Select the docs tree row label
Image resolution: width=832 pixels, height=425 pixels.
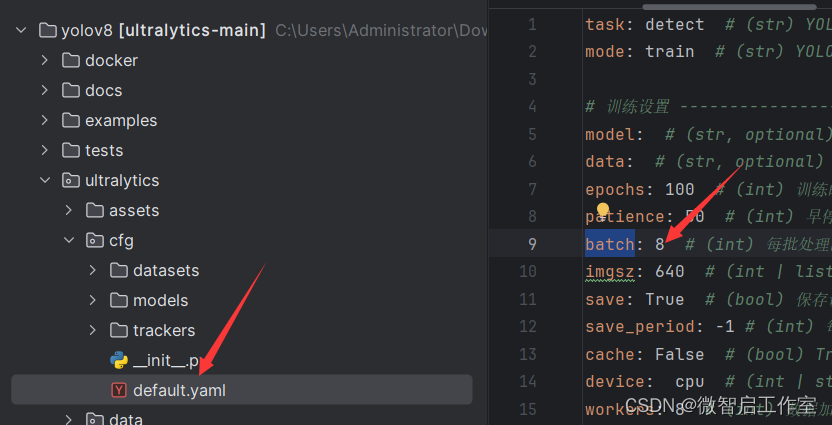(103, 91)
